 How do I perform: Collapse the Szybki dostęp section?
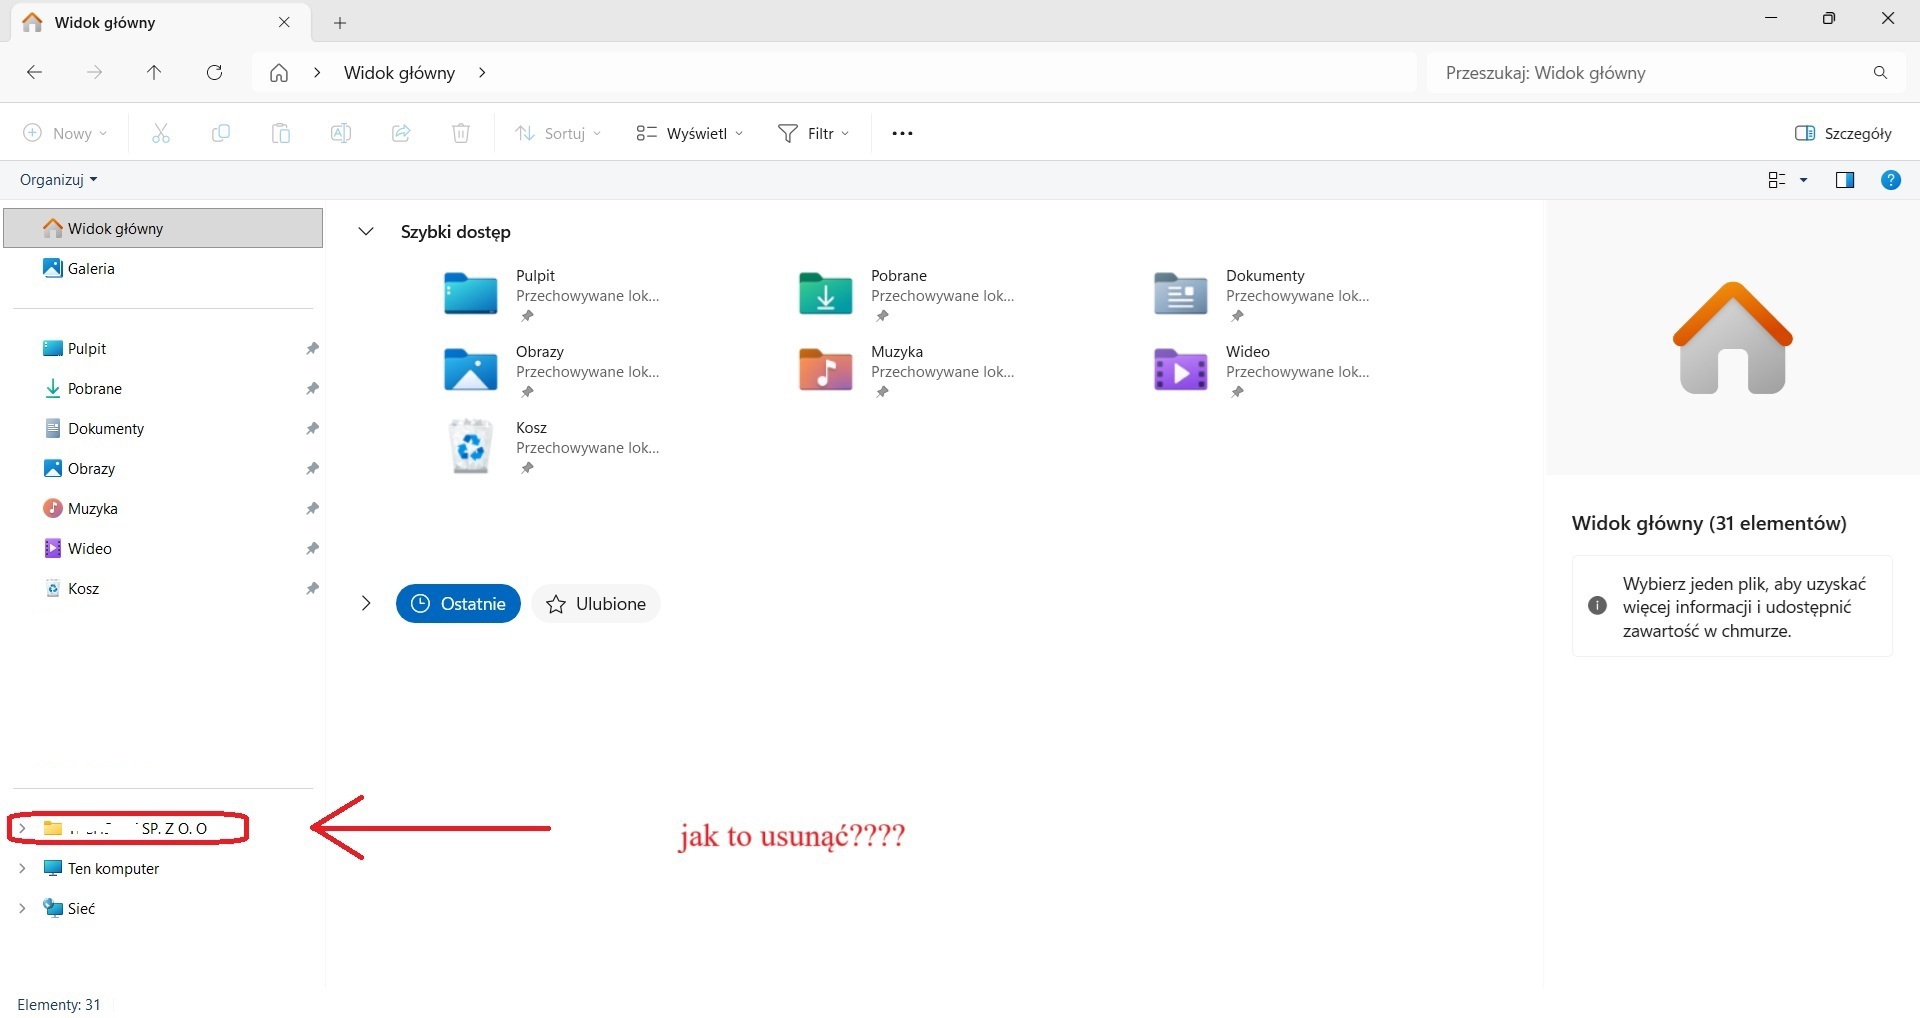pos(366,232)
